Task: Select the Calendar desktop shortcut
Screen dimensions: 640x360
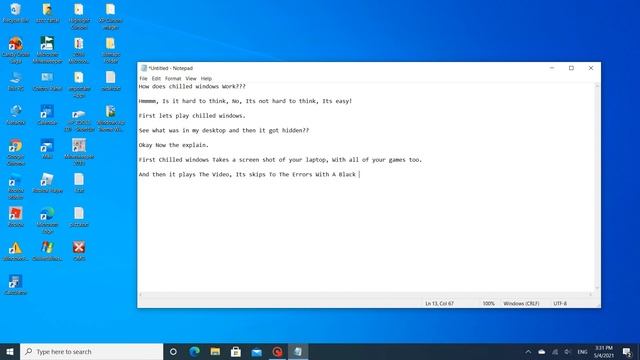Action: click(x=47, y=115)
